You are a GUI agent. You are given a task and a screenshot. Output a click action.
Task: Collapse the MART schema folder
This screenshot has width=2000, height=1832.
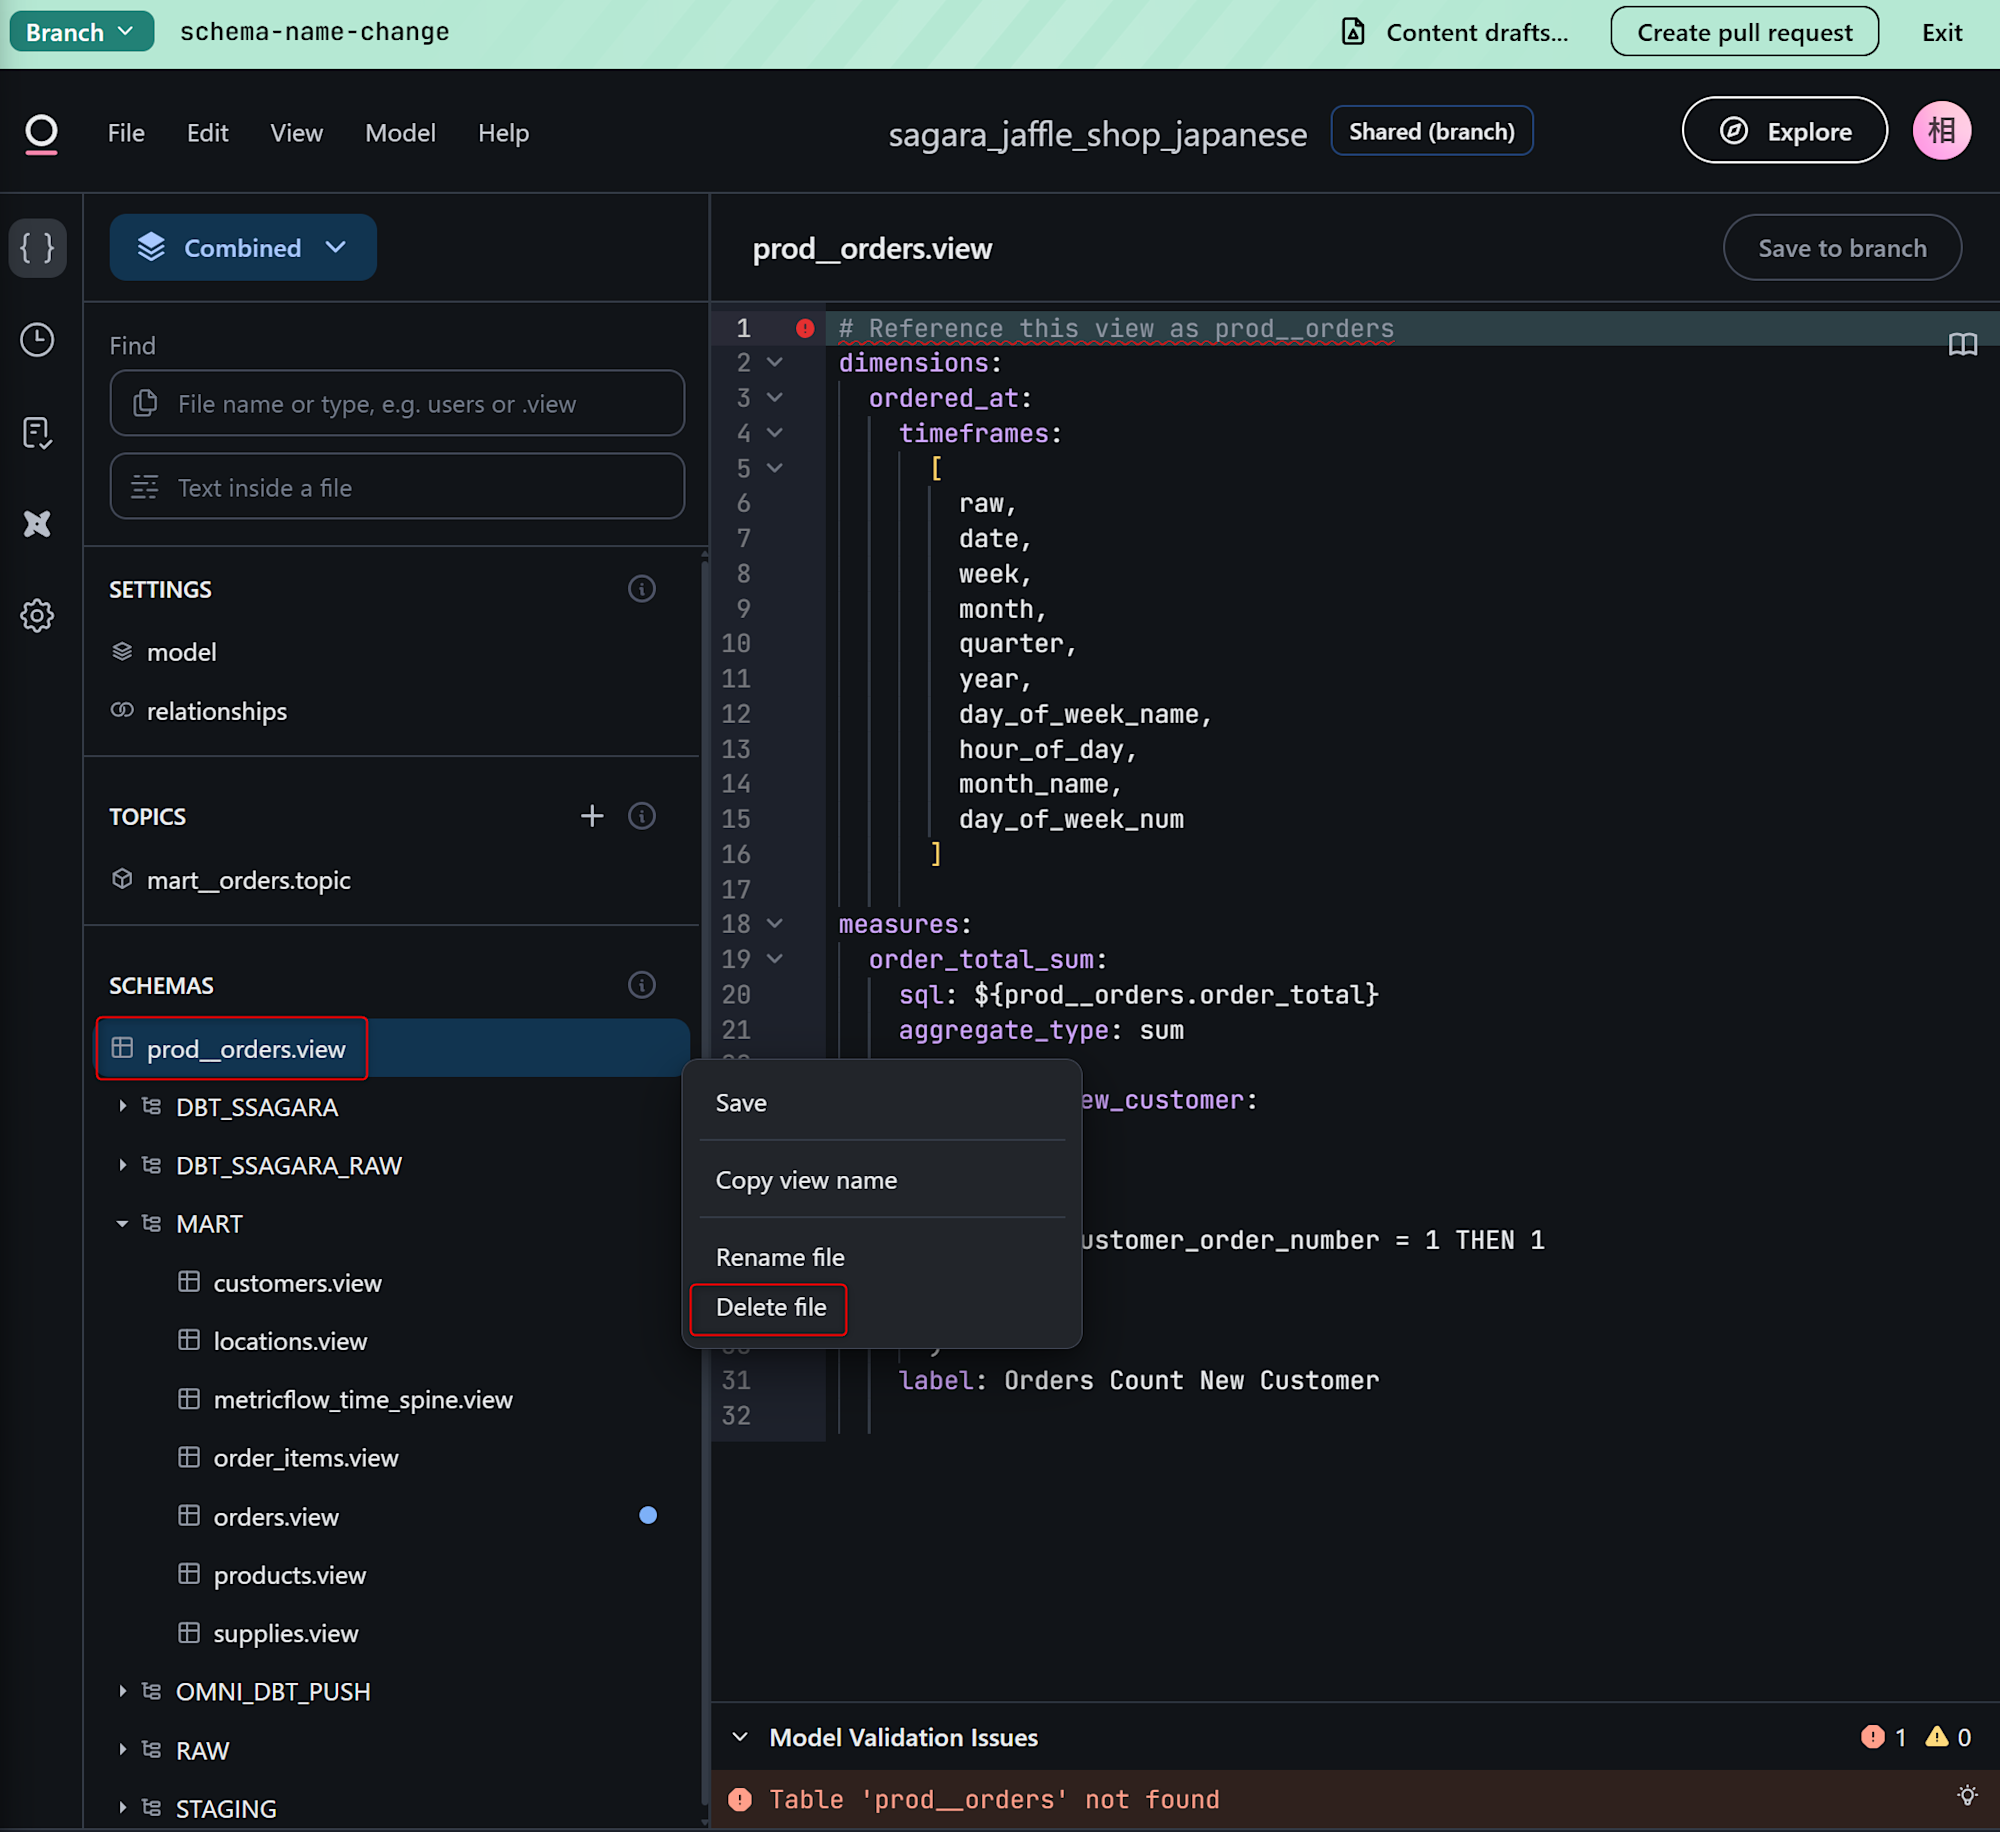(122, 1224)
